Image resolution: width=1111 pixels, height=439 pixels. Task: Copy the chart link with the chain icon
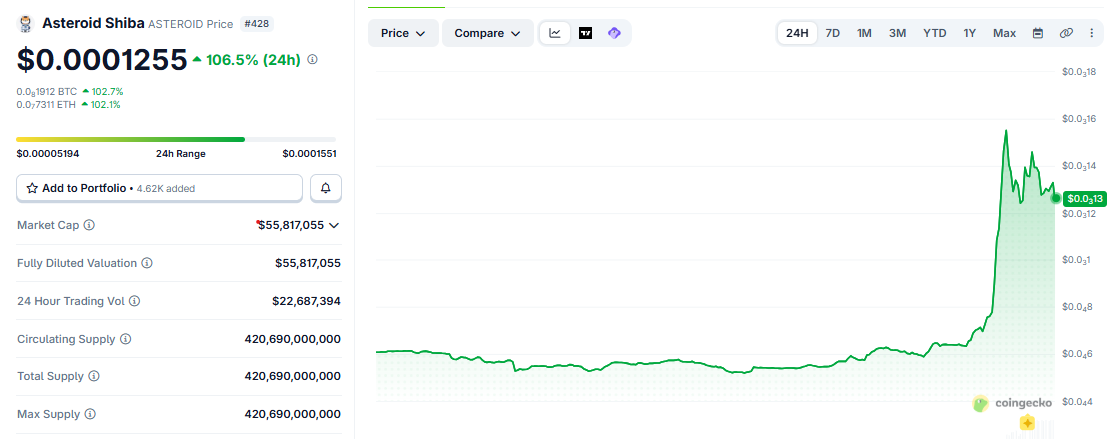(1066, 33)
